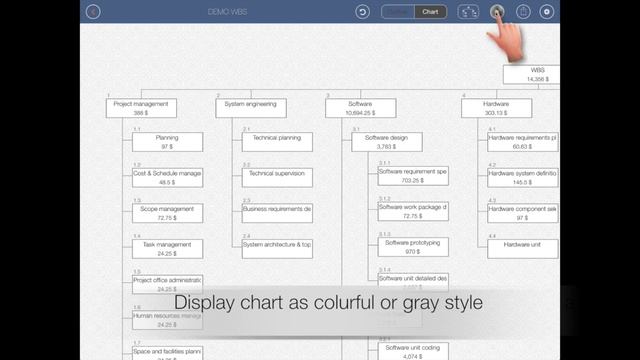Open the chart layout structure icon
Image resolution: width=640 pixels, height=360 pixels.
(x=468, y=12)
